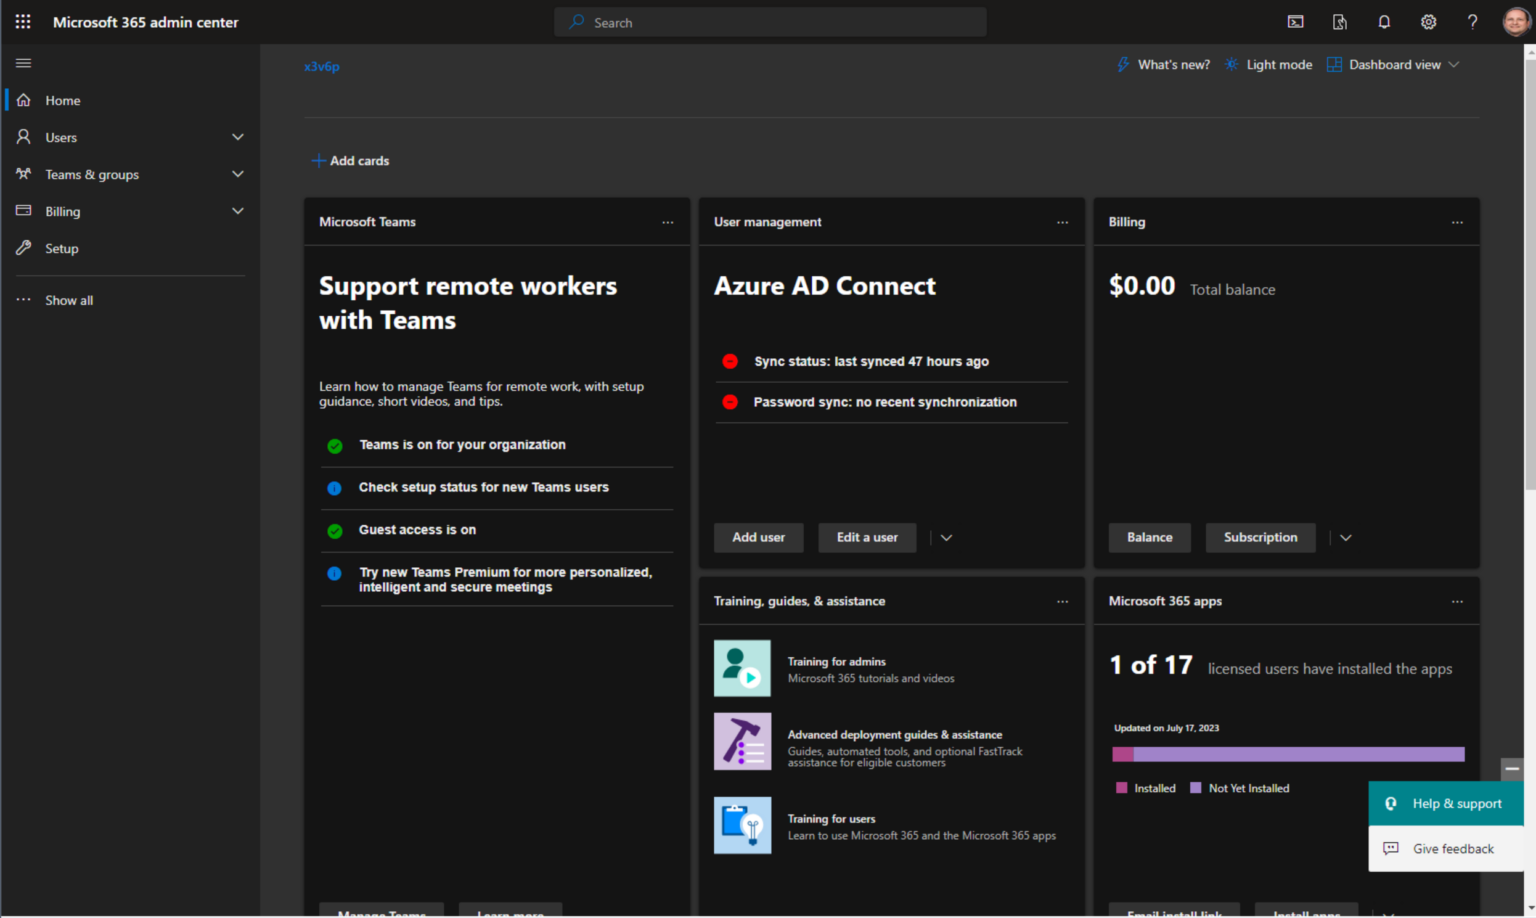Screen dimensions: 1536x918
Task: Open the app launcher grid icon
Action: click(22, 21)
